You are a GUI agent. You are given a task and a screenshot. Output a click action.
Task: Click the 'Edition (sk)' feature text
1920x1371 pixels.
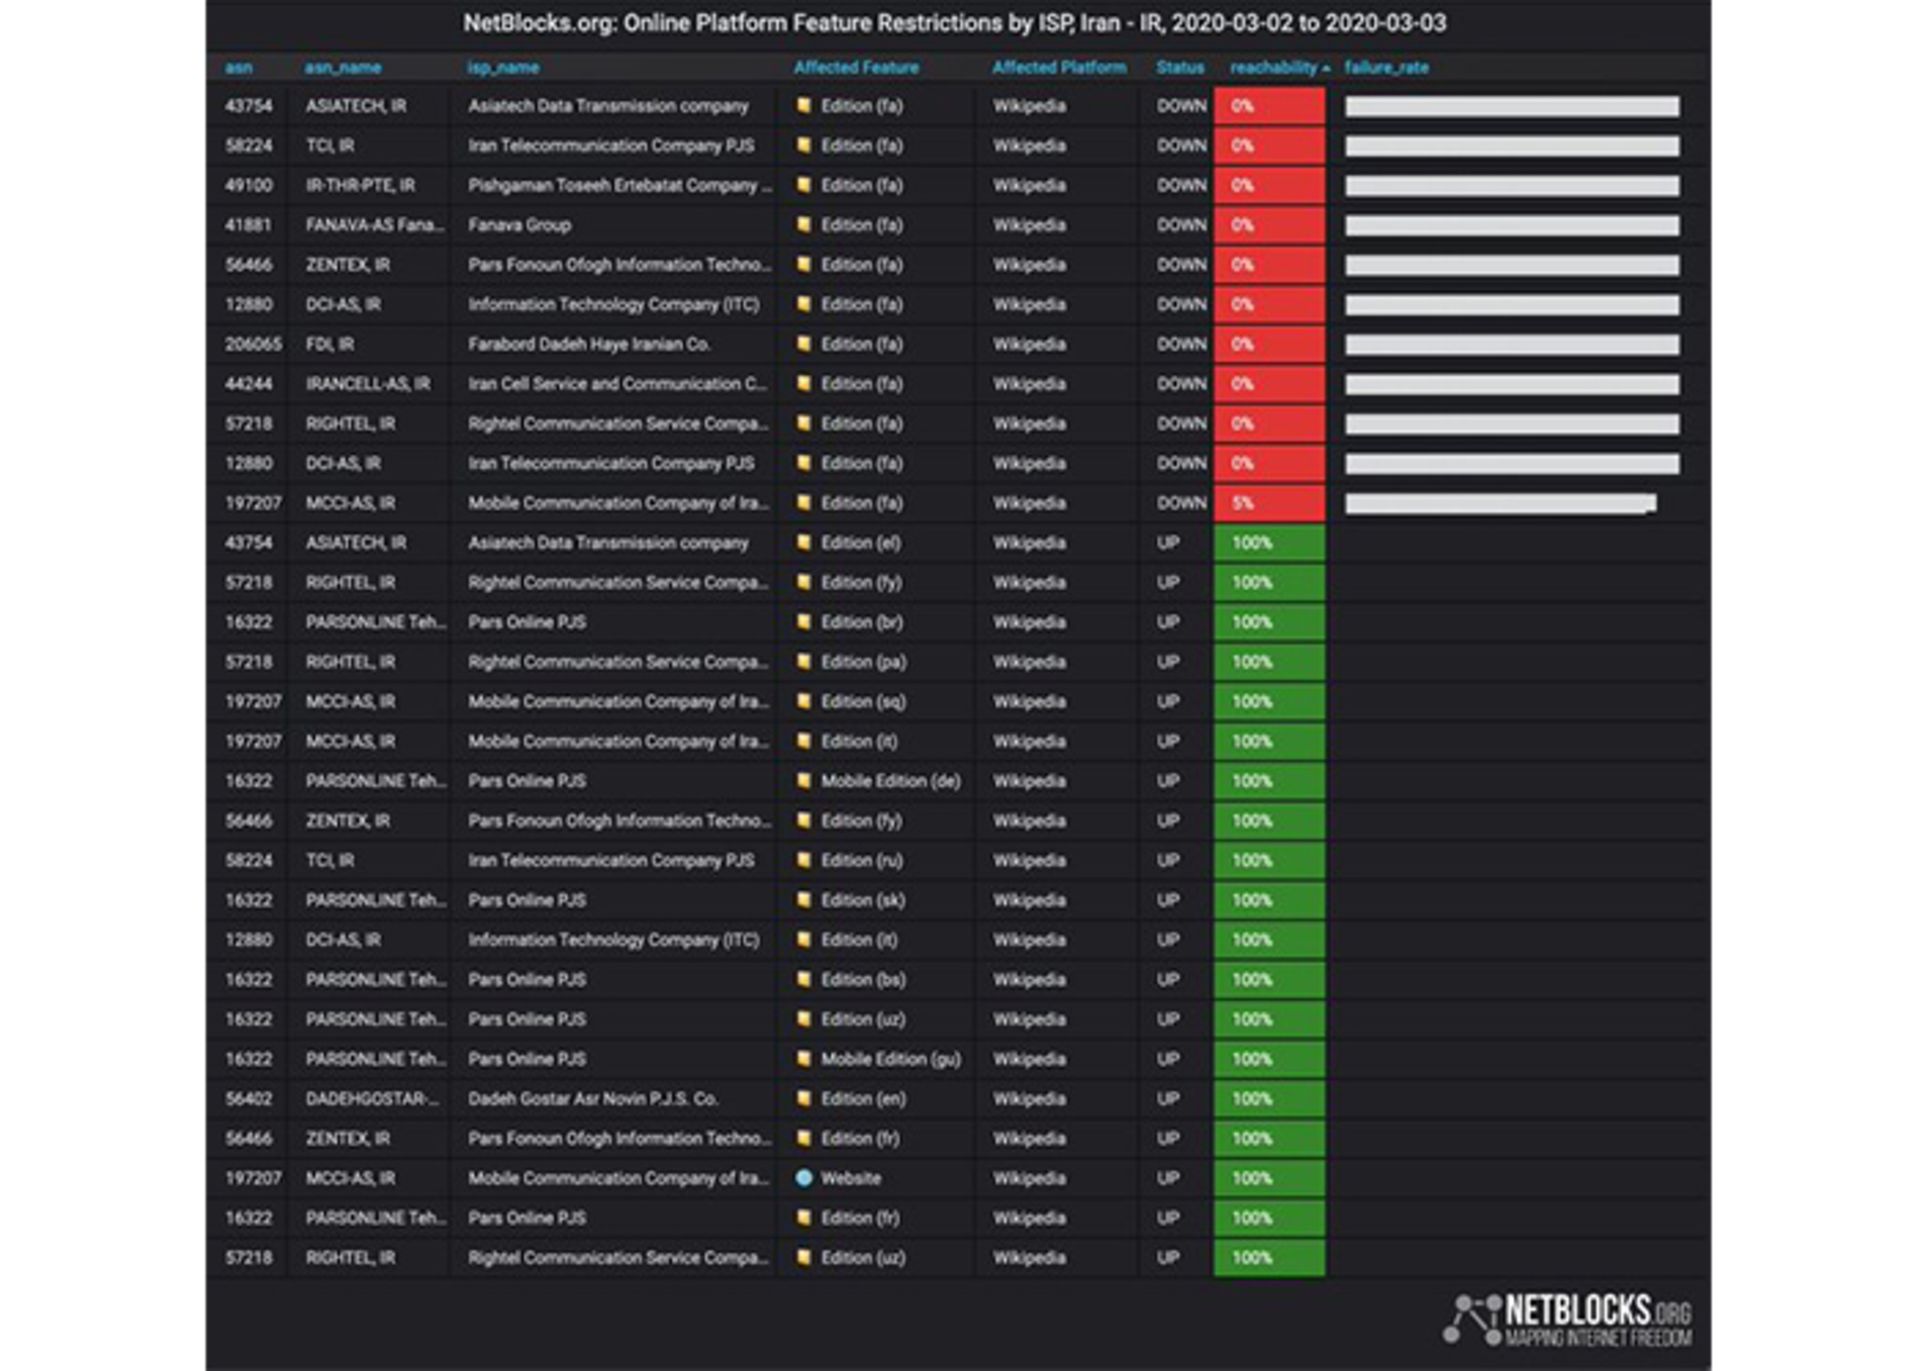862,900
